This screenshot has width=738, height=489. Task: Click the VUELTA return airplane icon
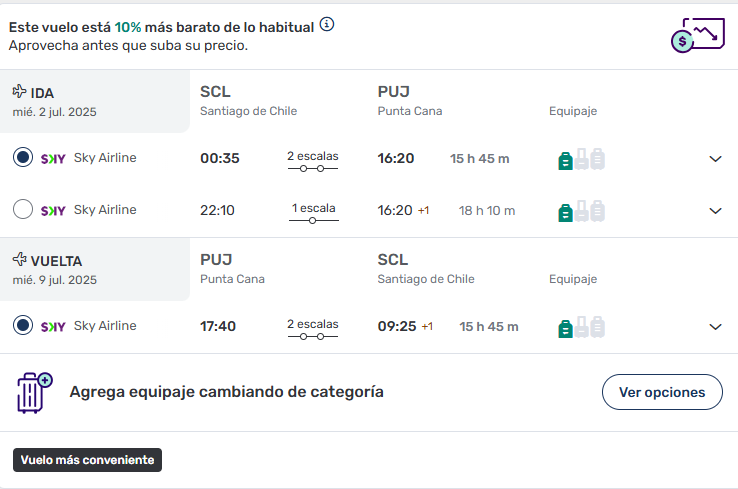pyautogui.click(x=19, y=259)
